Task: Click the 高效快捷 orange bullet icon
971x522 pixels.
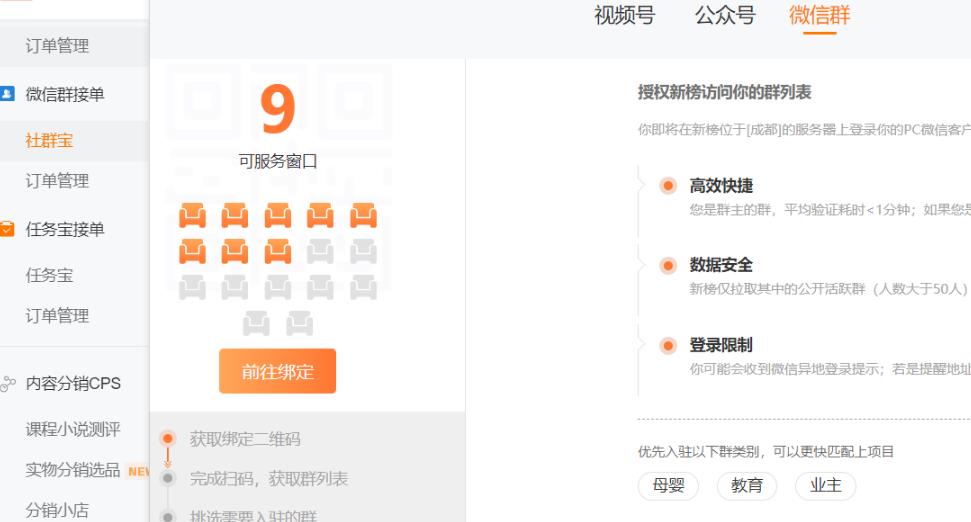Action: [x=668, y=186]
